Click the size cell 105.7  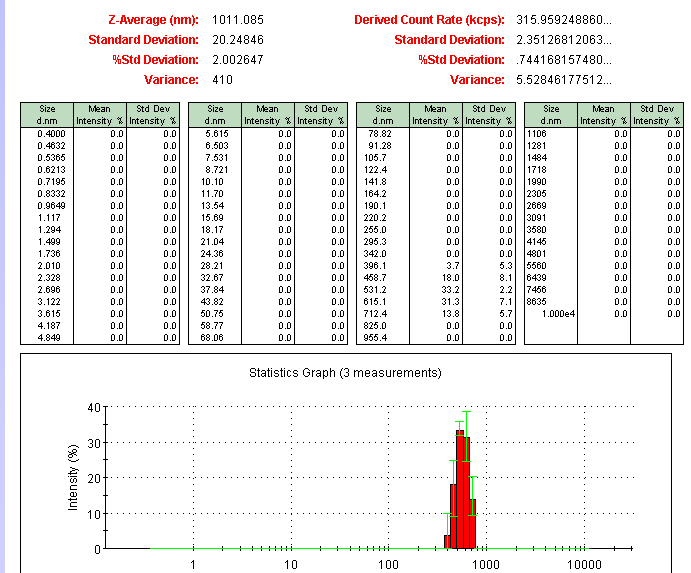375,158
